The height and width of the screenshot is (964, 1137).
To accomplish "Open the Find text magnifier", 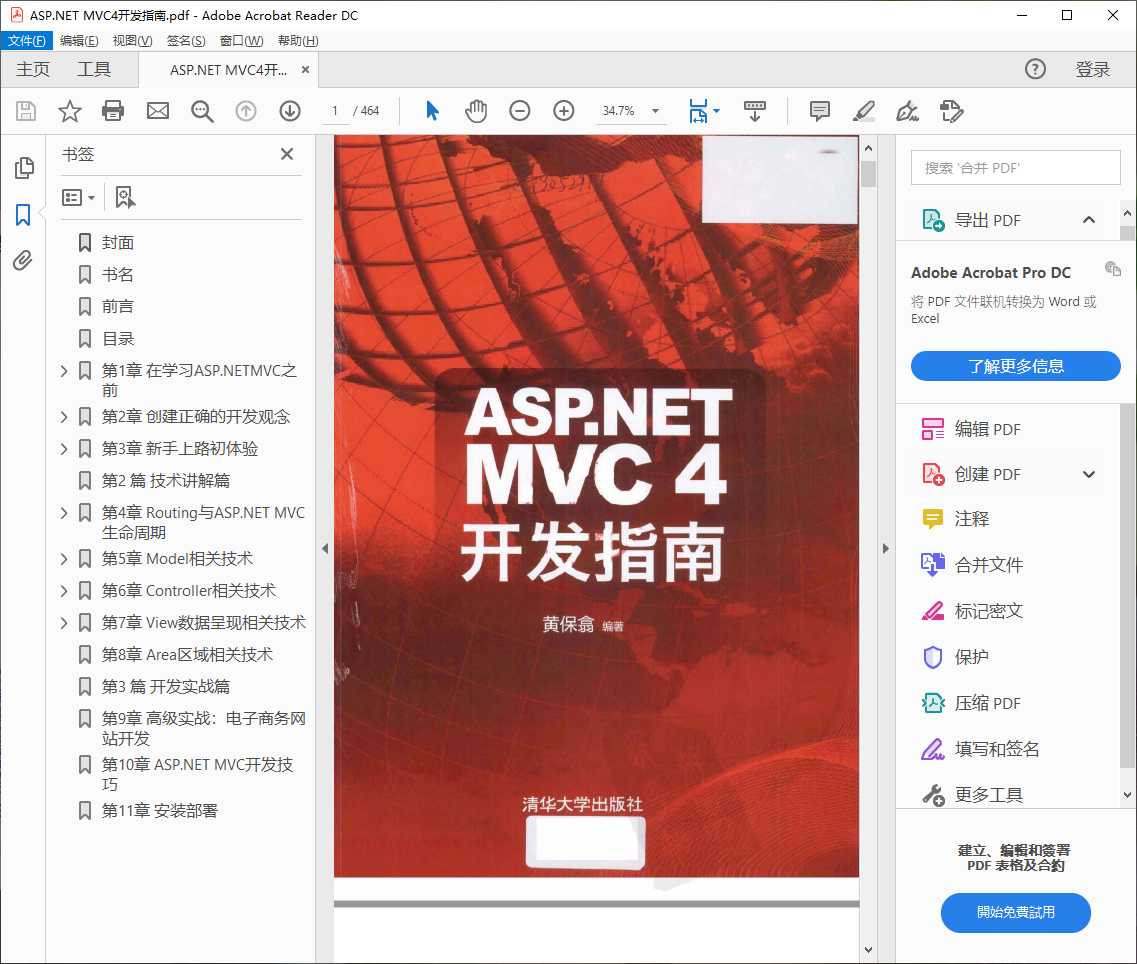I will pos(202,111).
